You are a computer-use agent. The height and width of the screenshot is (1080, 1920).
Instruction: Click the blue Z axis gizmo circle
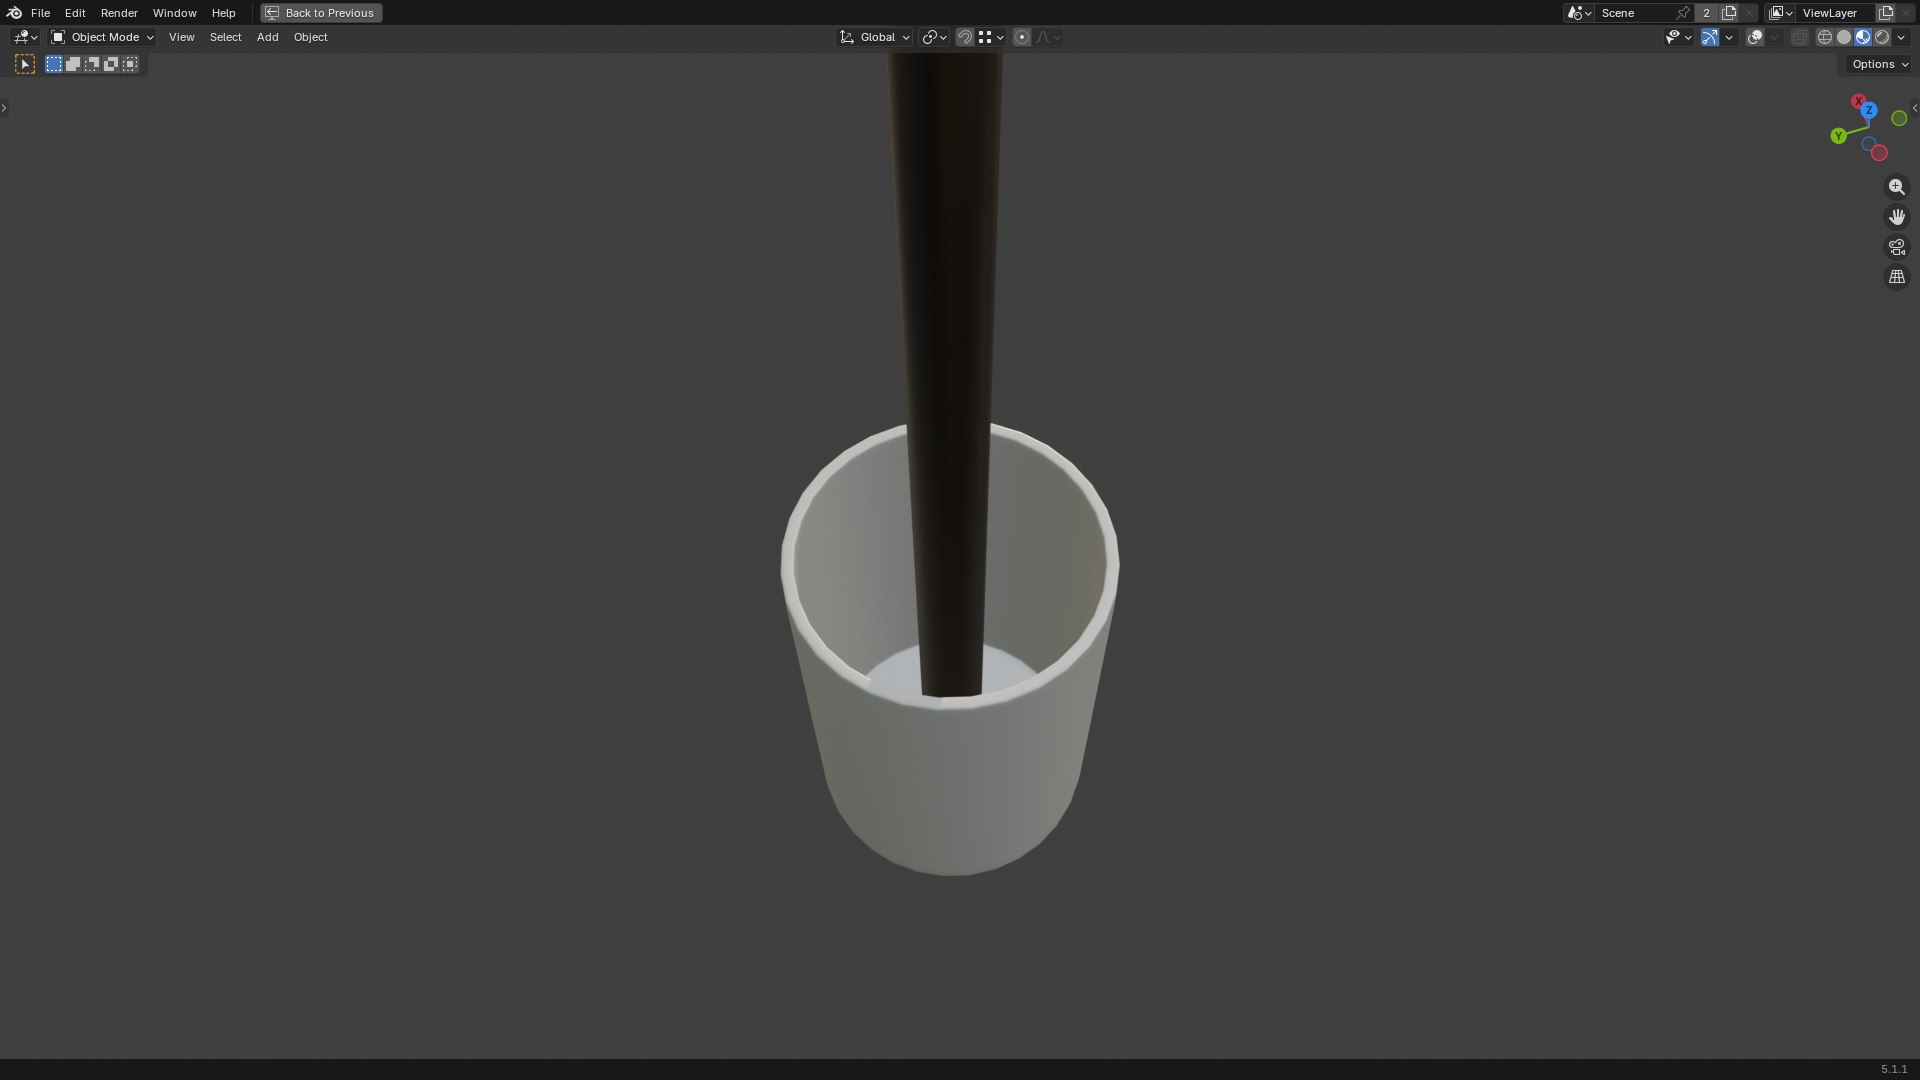coord(1868,110)
